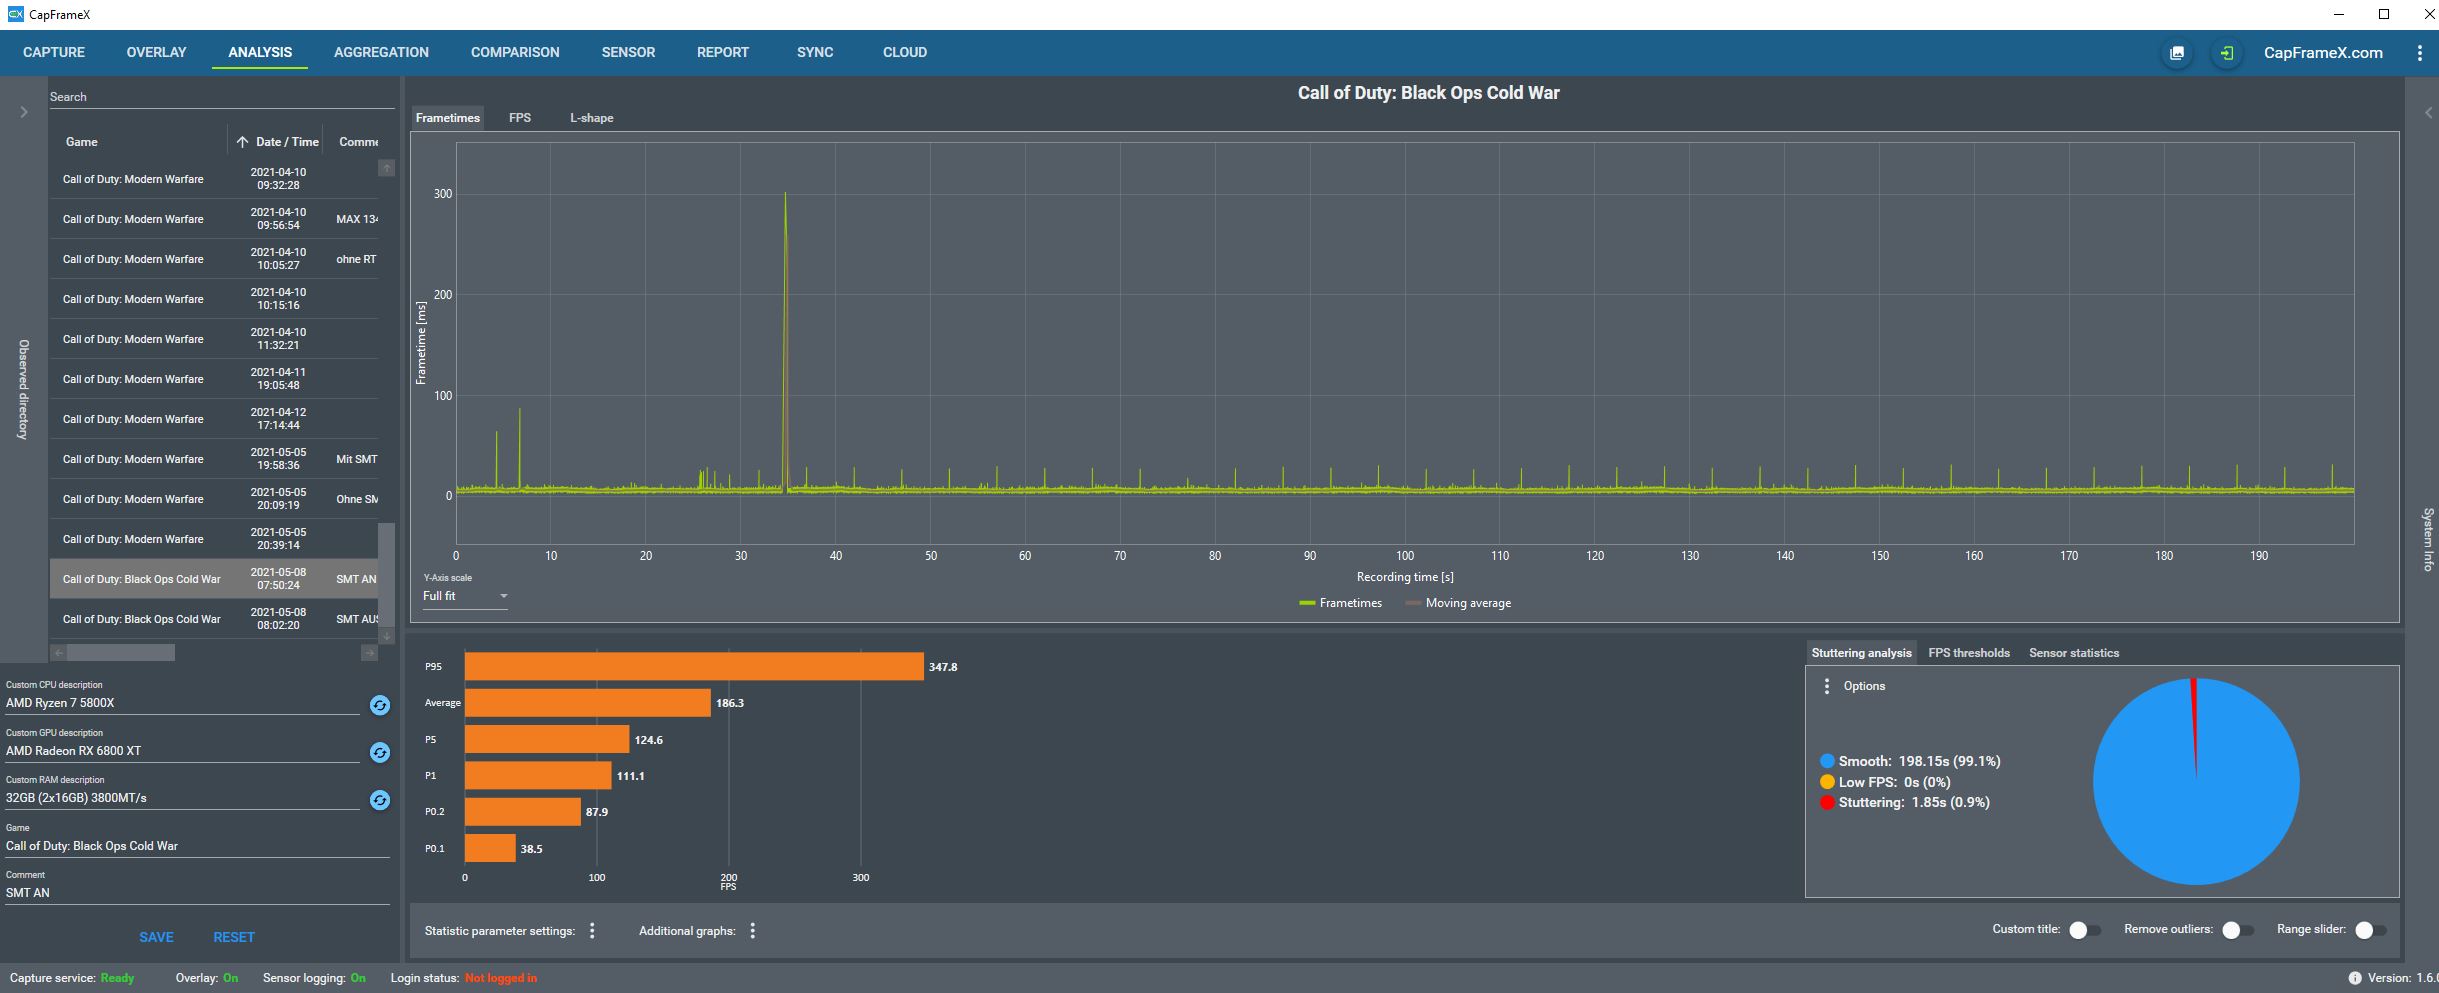This screenshot has height=993, width=2439.
Task: Open the CapFrameX.com link
Action: [2323, 53]
